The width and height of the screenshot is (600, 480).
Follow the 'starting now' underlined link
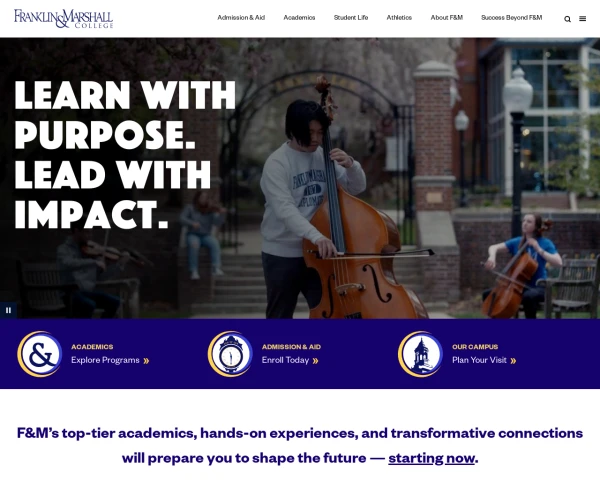(x=431, y=458)
